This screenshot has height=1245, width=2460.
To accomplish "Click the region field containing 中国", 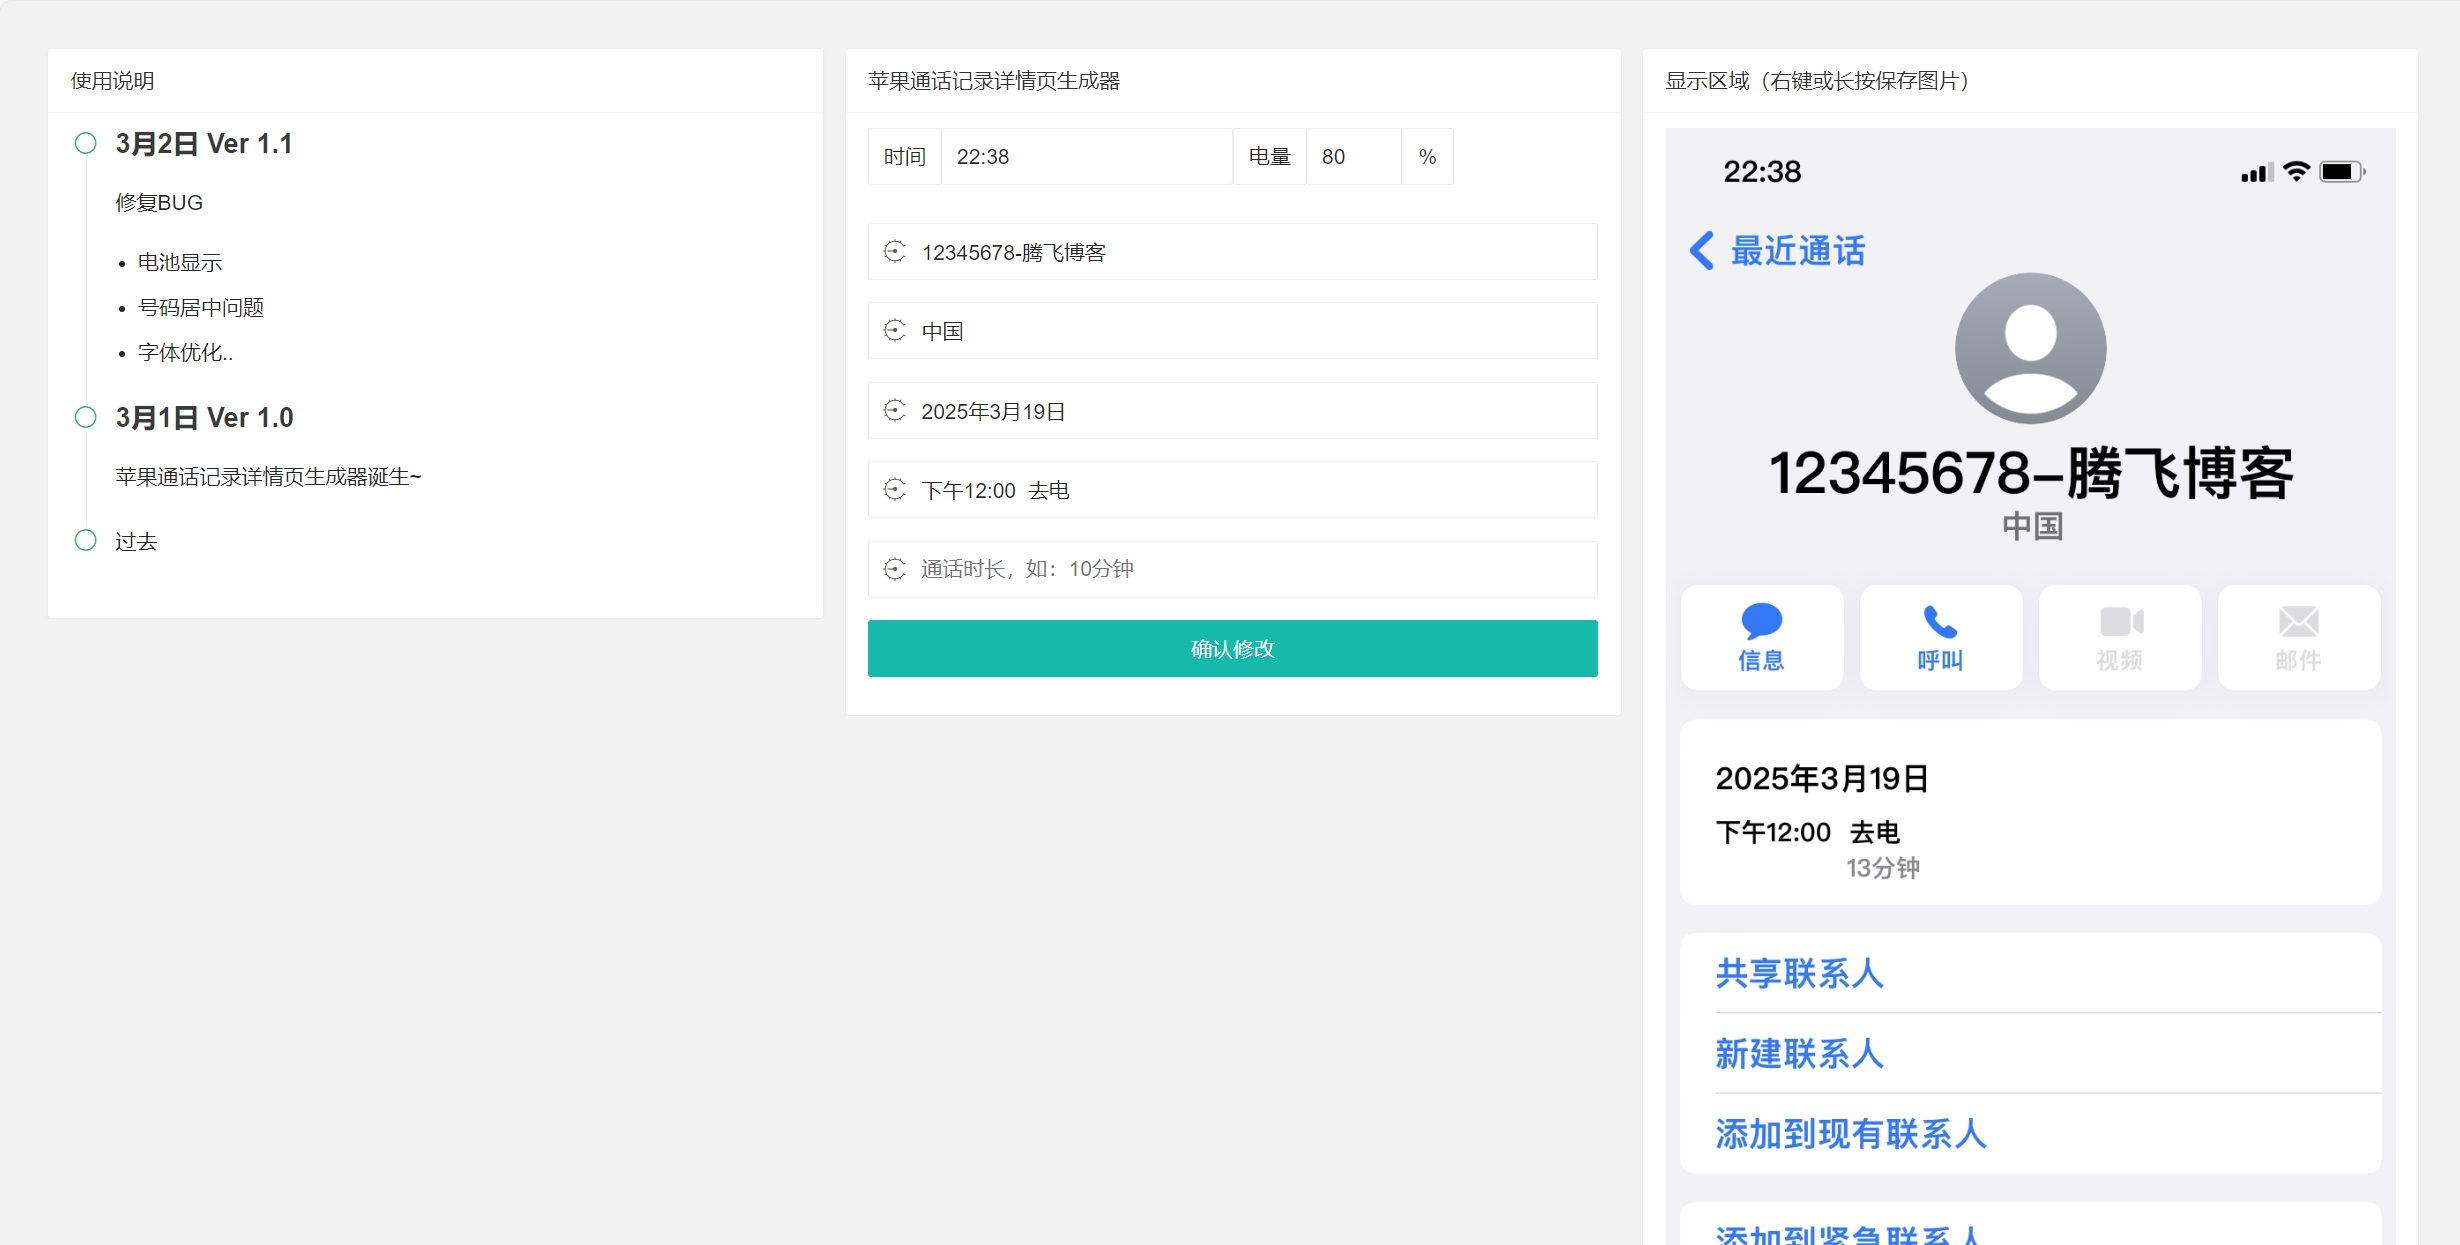I will [x=1232, y=330].
